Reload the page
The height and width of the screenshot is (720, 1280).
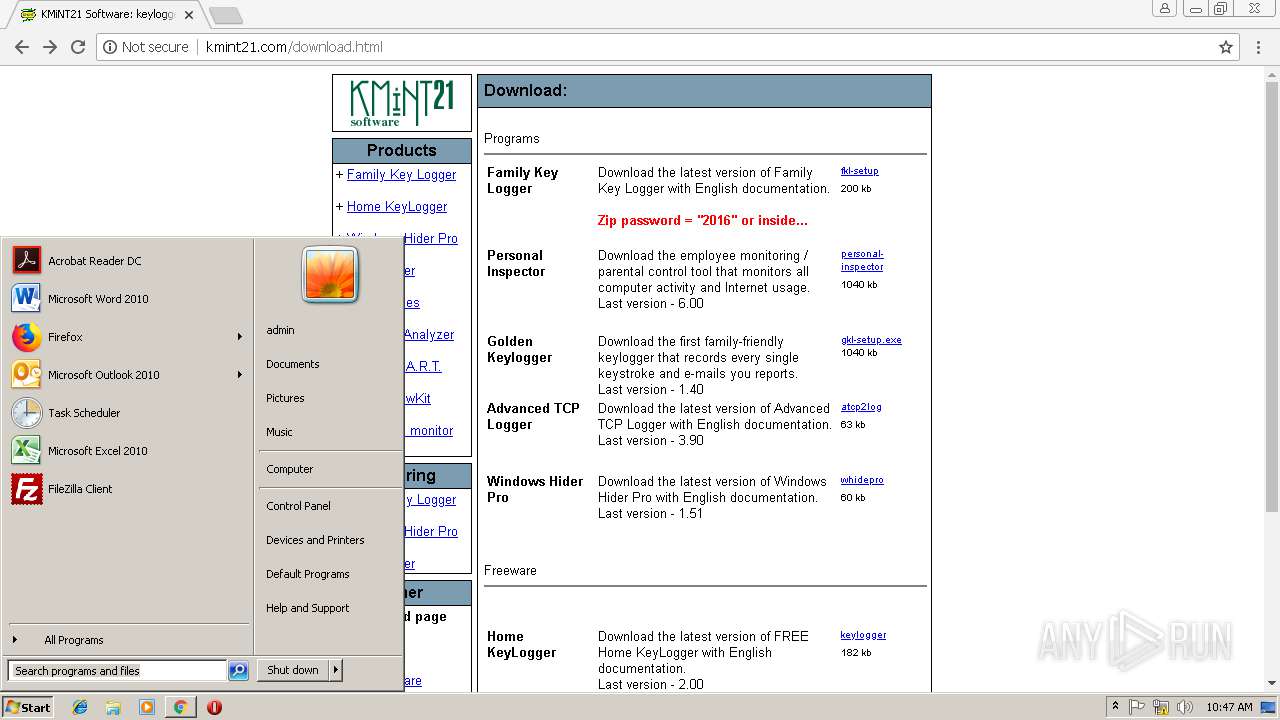(78, 47)
